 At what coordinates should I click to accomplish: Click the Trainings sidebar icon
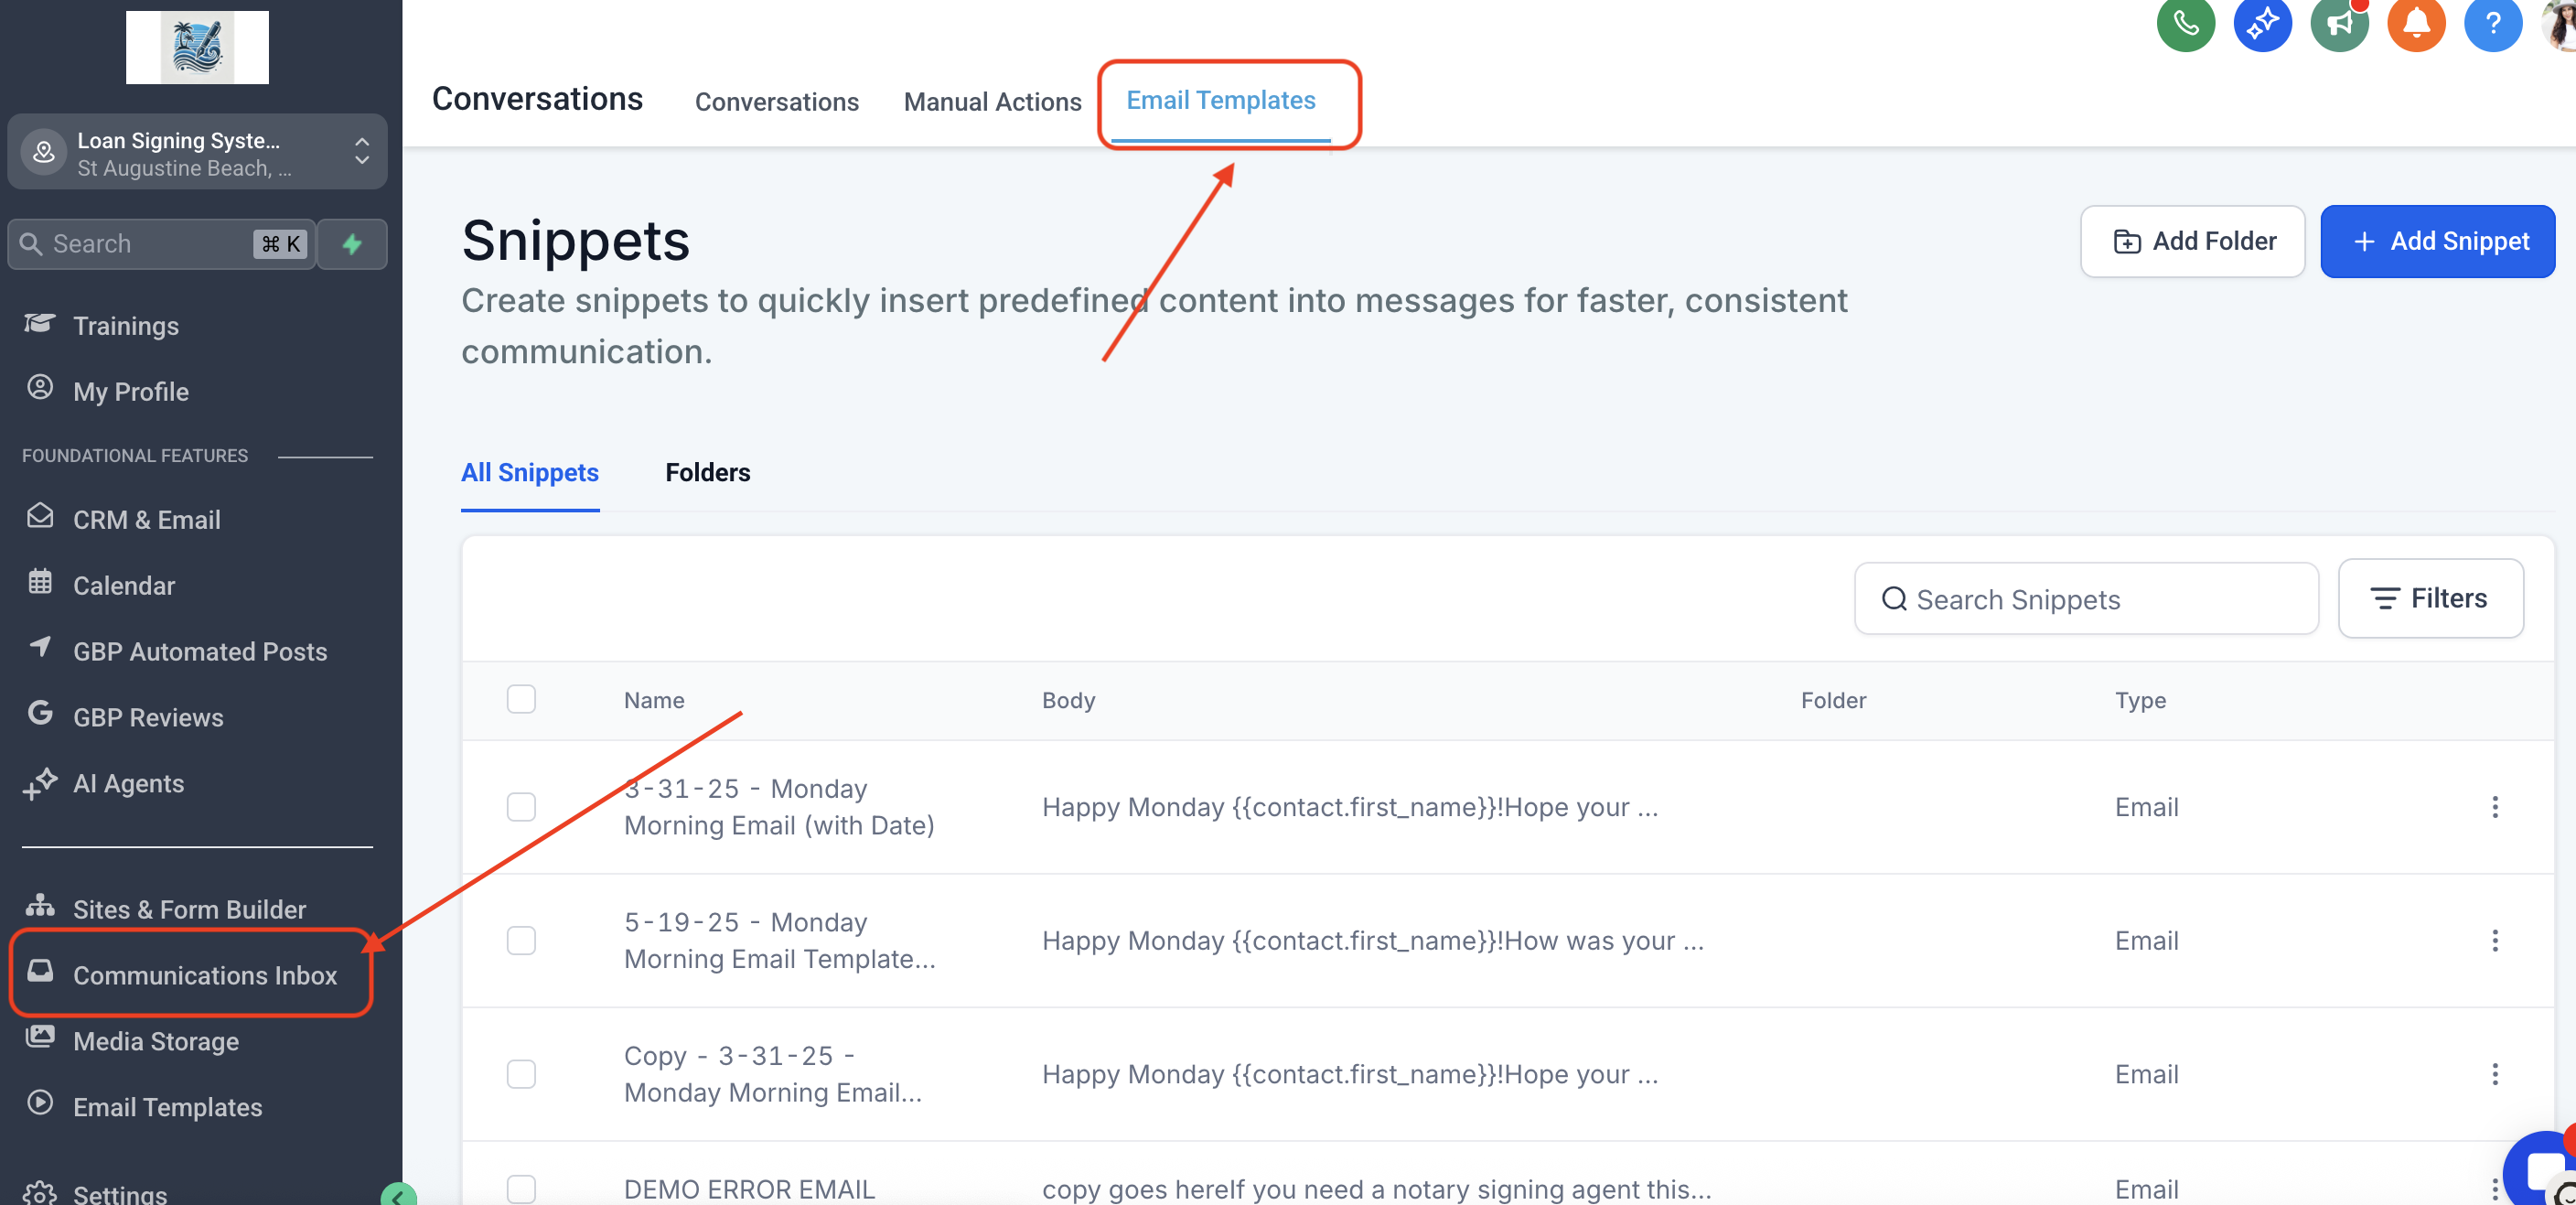(x=40, y=324)
